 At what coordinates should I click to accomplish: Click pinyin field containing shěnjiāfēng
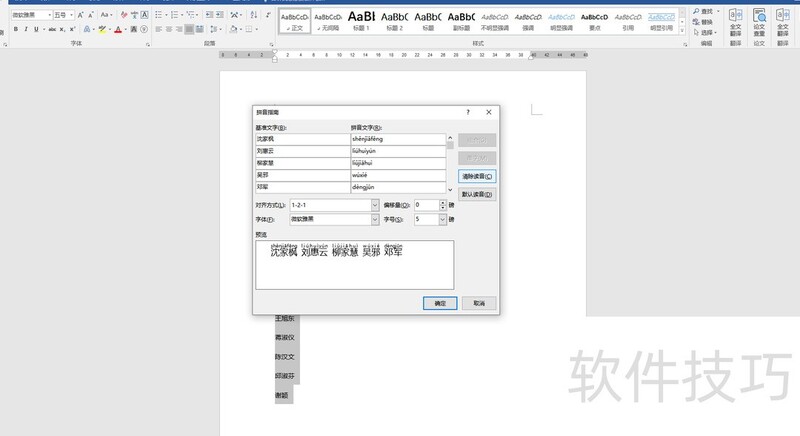(x=397, y=139)
